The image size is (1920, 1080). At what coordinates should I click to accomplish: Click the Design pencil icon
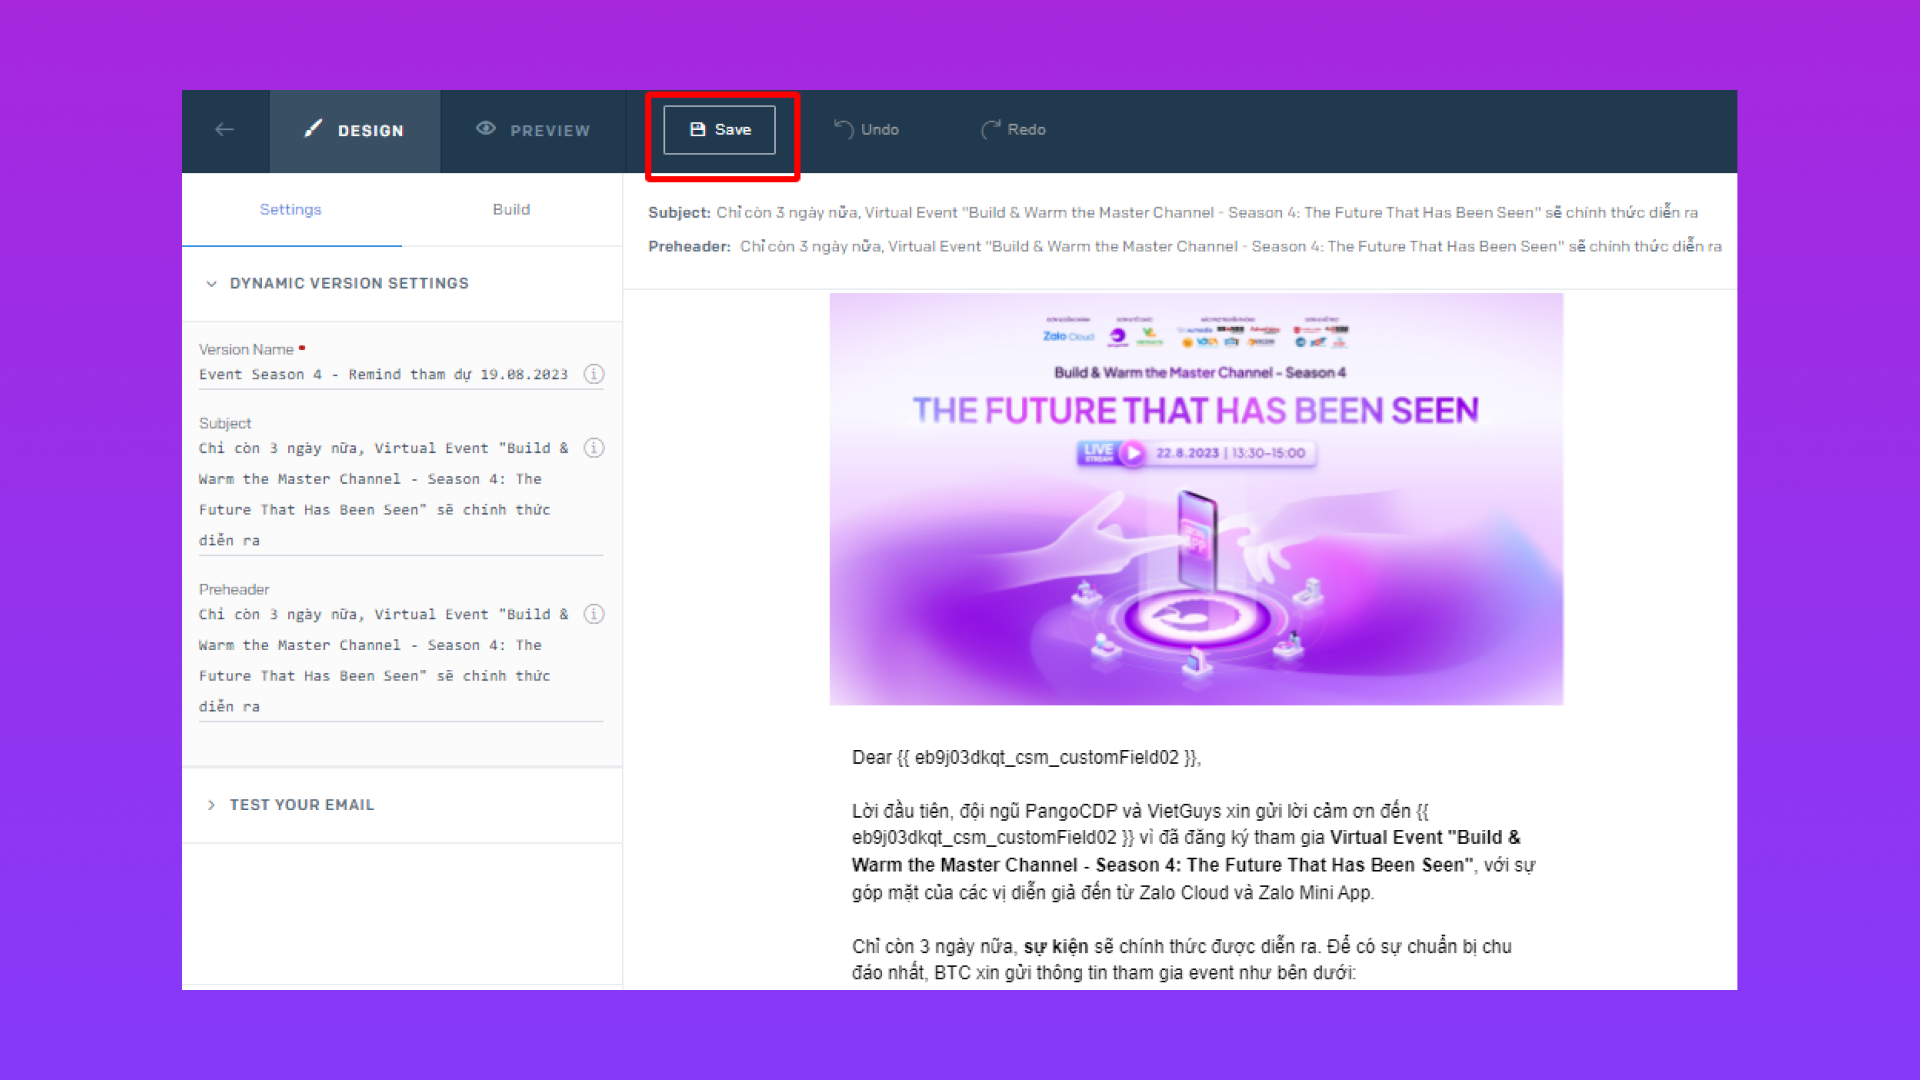(313, 128)
